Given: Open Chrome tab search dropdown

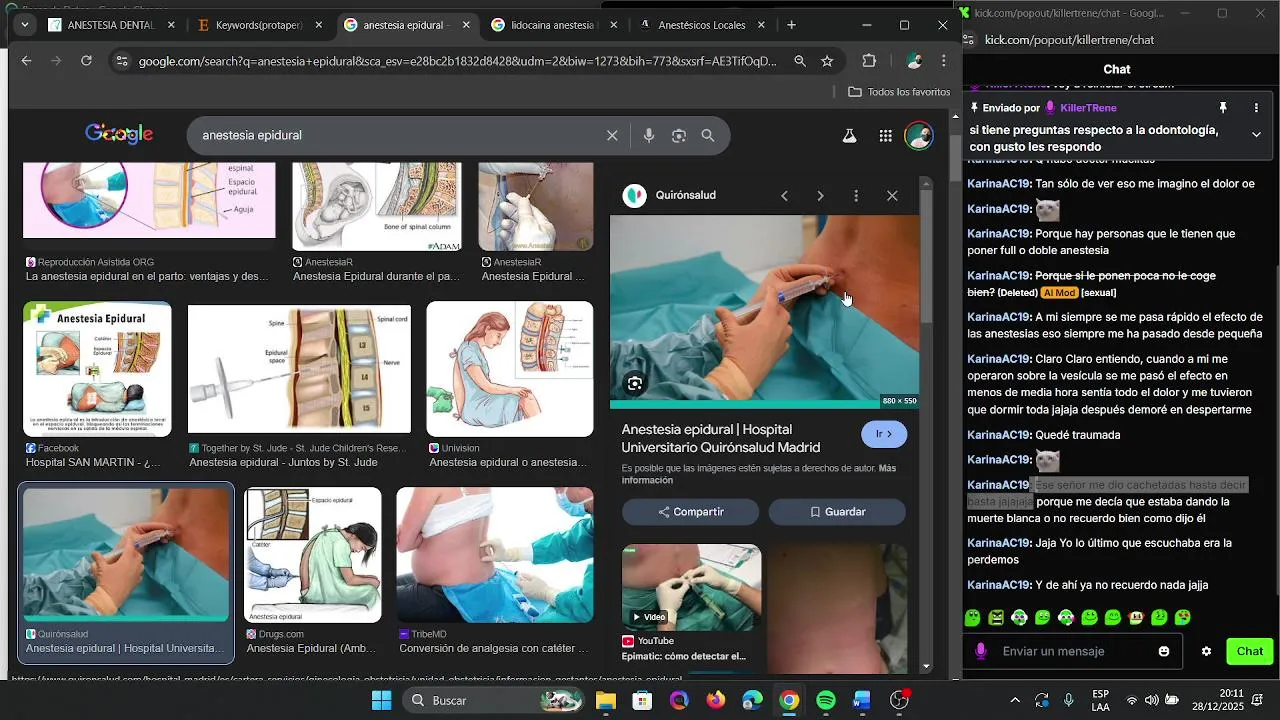Looking at the screenshot, I should [x=24, y=25].
